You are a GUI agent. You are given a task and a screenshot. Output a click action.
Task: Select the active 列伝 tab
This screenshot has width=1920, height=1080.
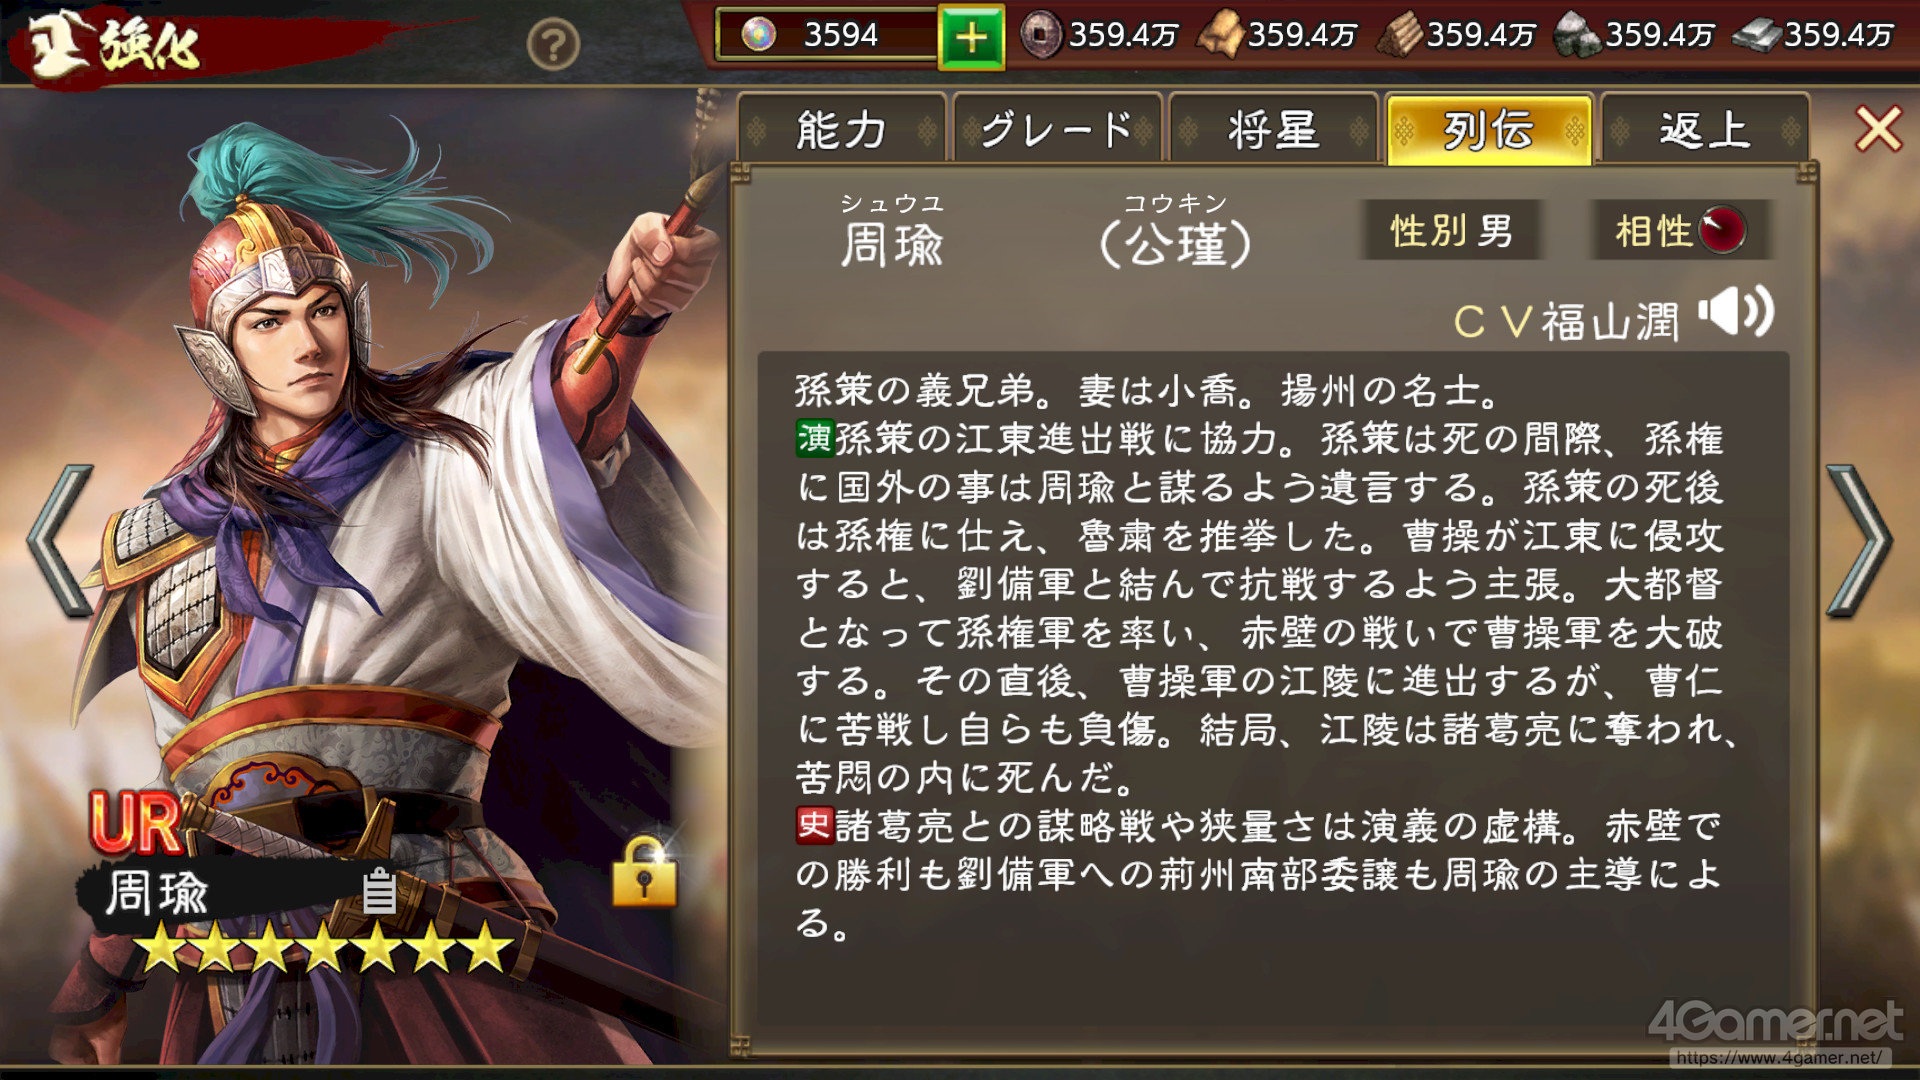point(1489,130)
